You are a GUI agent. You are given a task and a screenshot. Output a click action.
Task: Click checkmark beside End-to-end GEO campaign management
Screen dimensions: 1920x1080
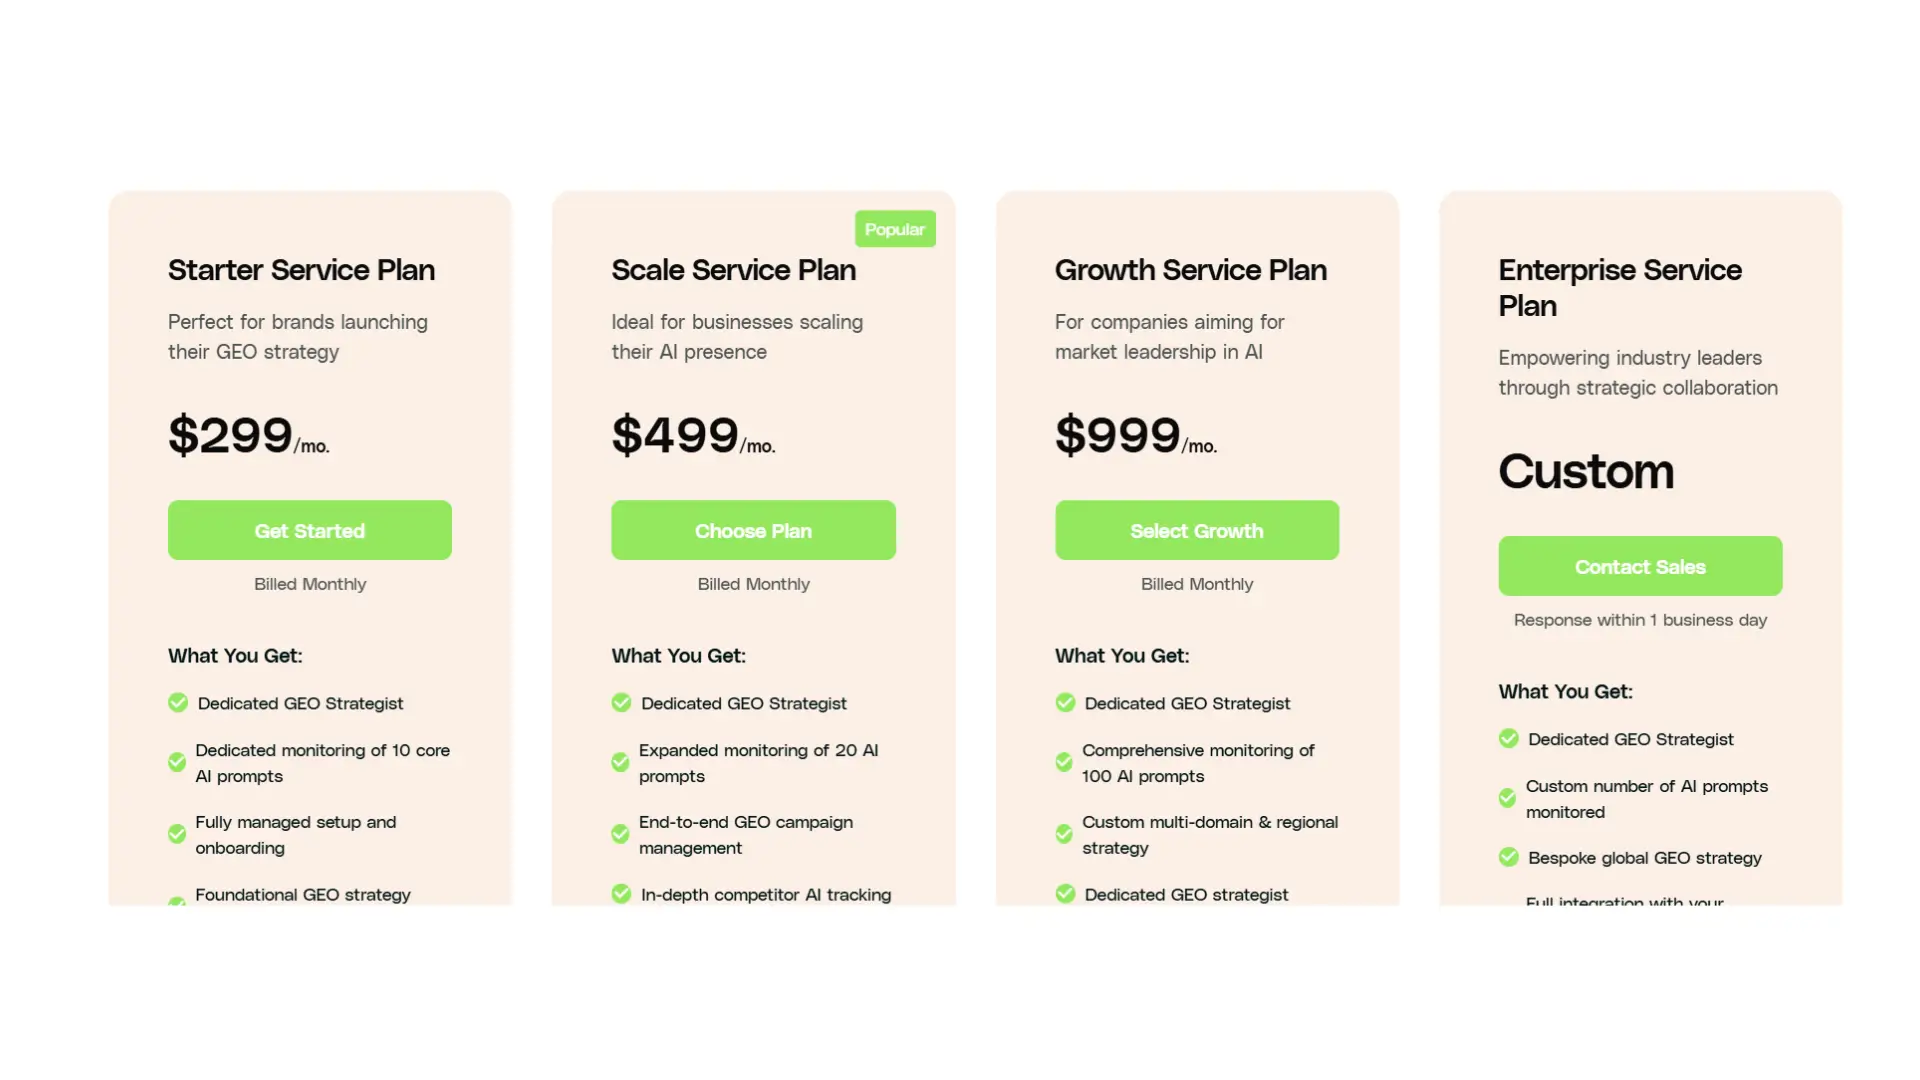point(620,834)
